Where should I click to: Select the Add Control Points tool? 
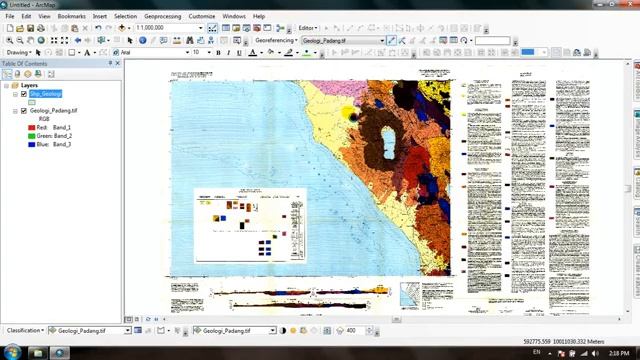[x=391, y=40]
